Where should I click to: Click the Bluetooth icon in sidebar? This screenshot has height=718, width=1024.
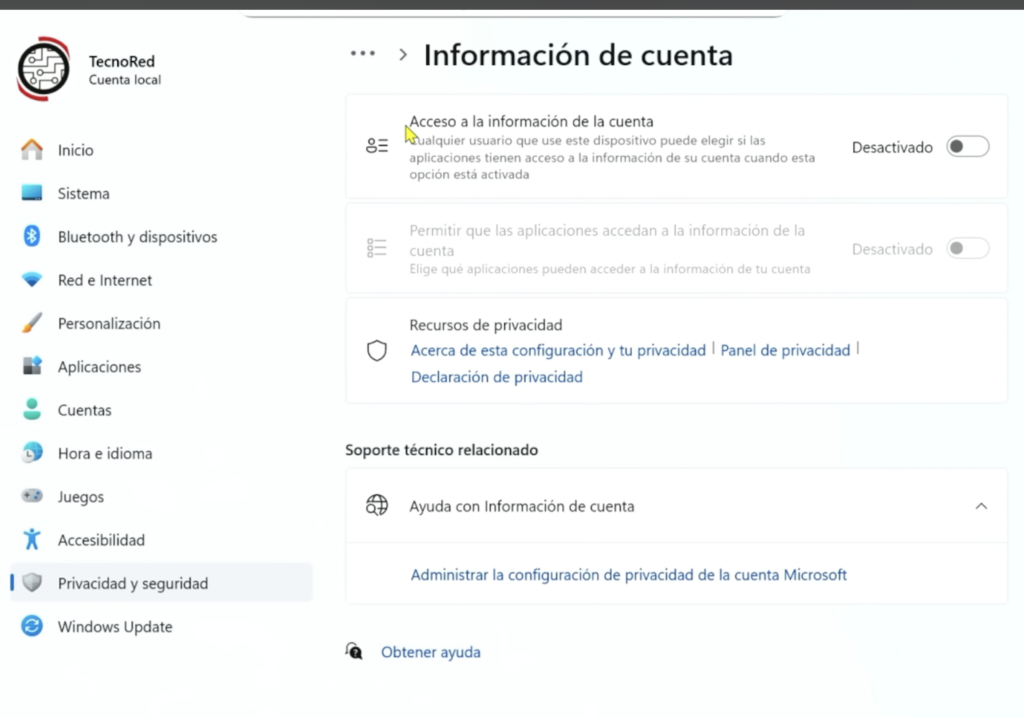[x=31, y=236]
